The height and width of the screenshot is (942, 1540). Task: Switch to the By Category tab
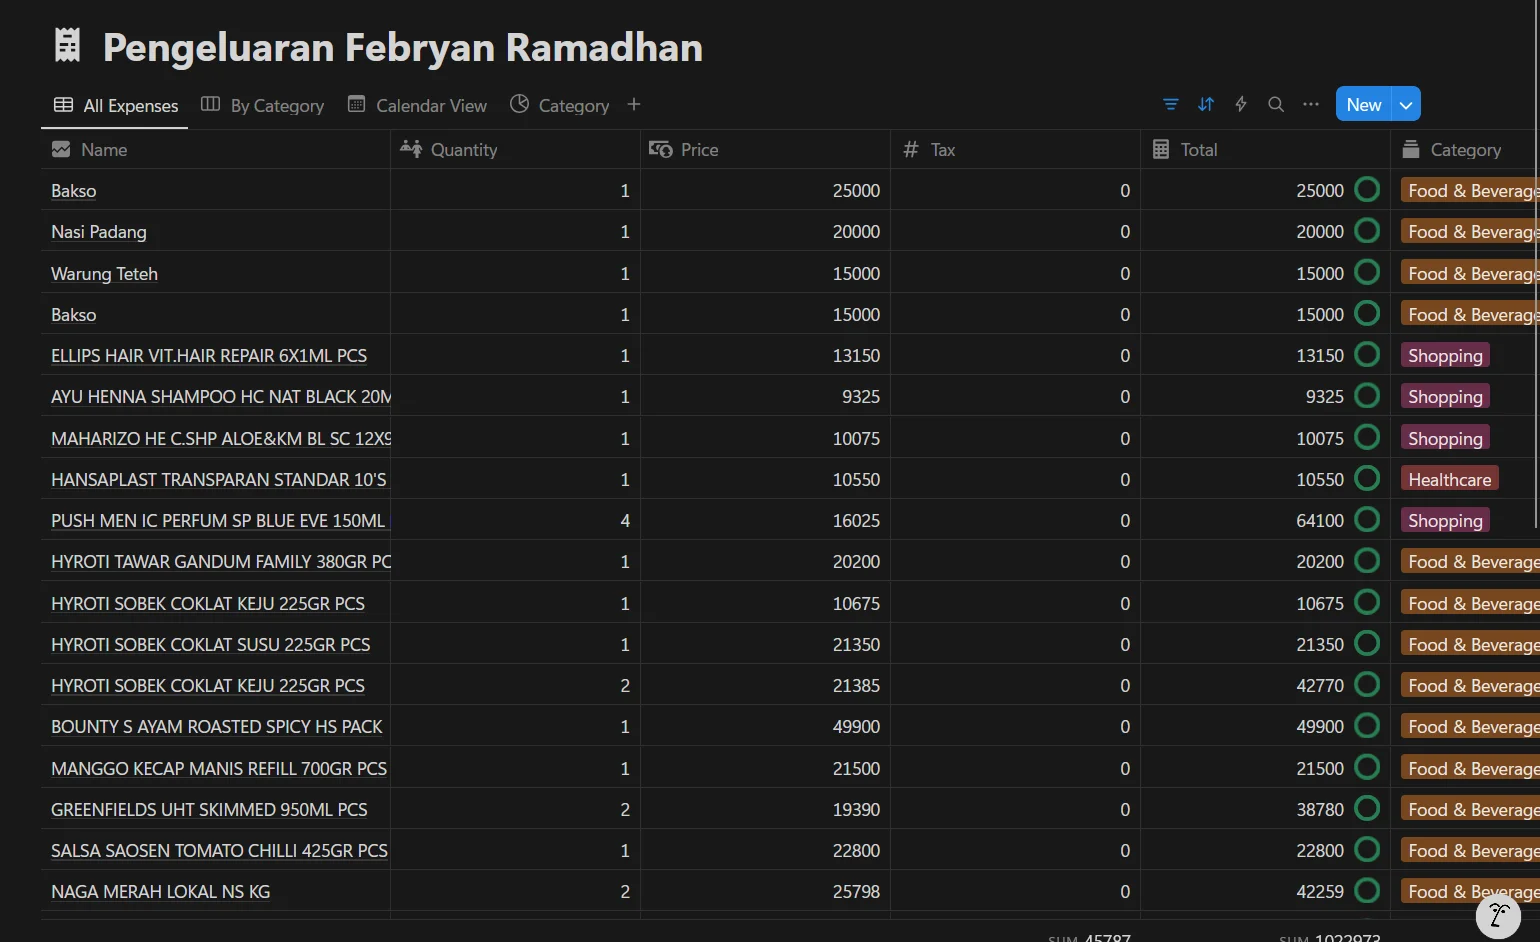[x=262, y=105]
